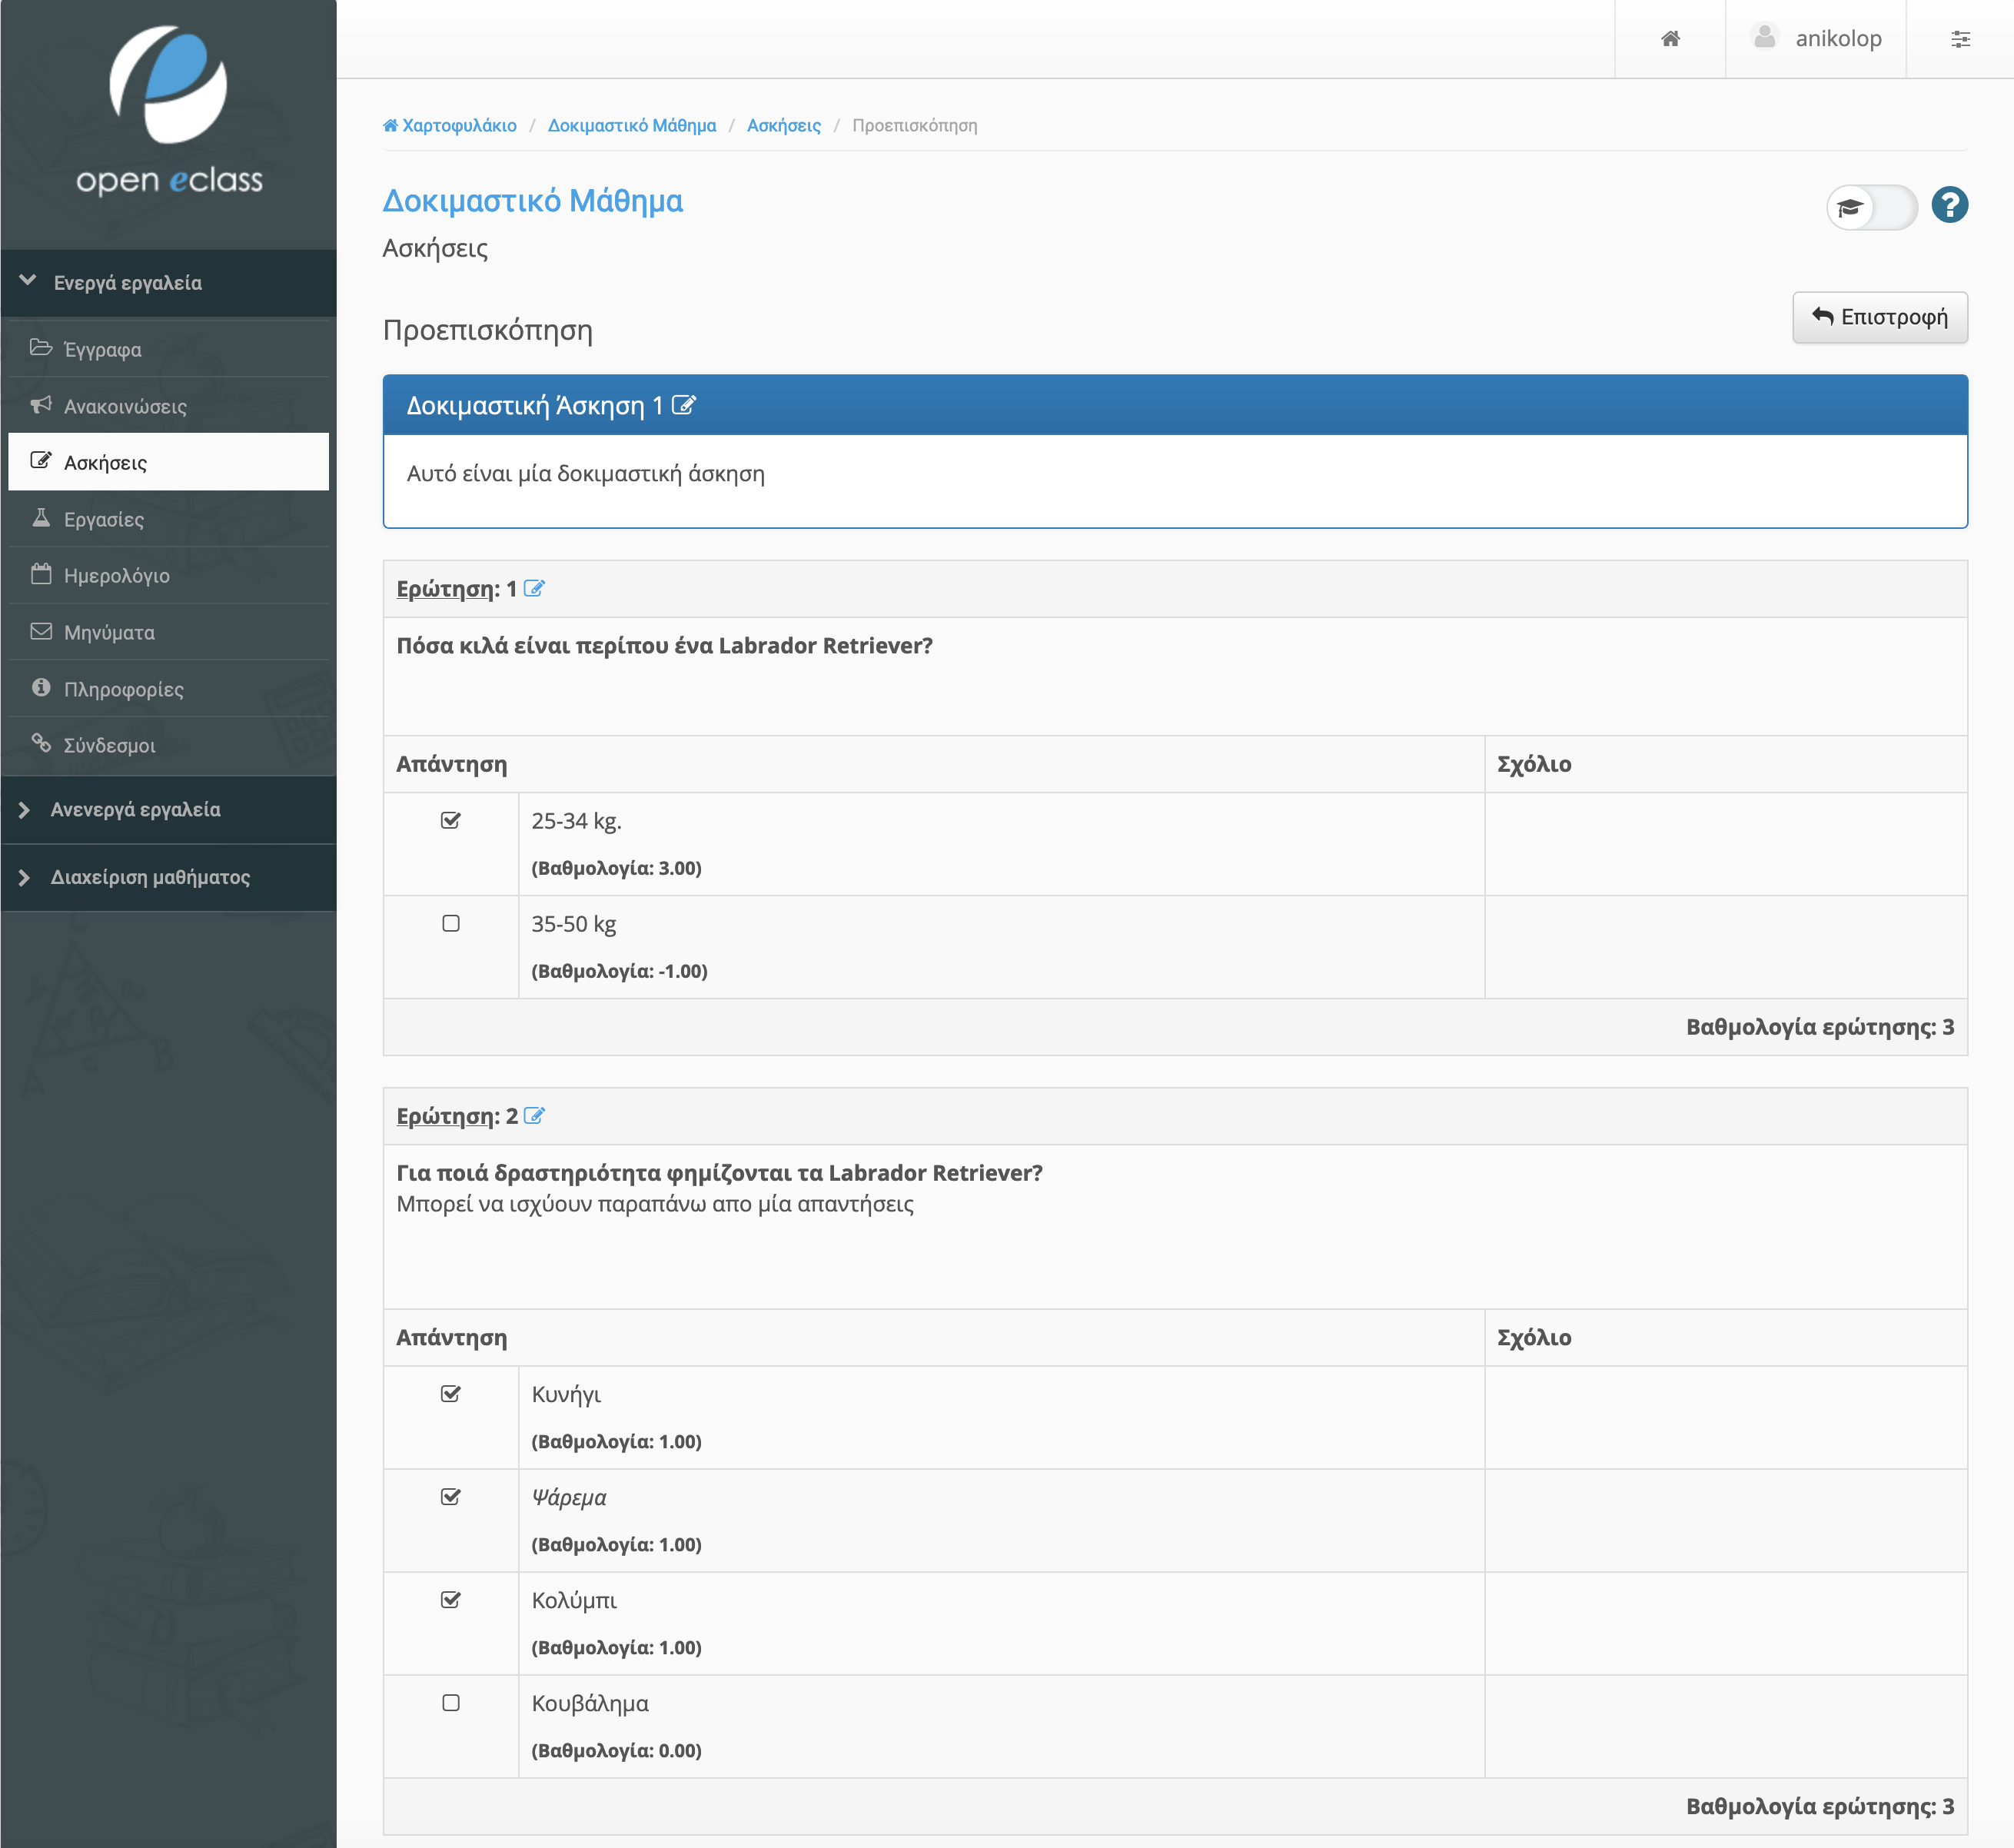
Task: Click text 'Αυτό είναι μία δοκιμαστική άσκηση'
Action: 586,473
